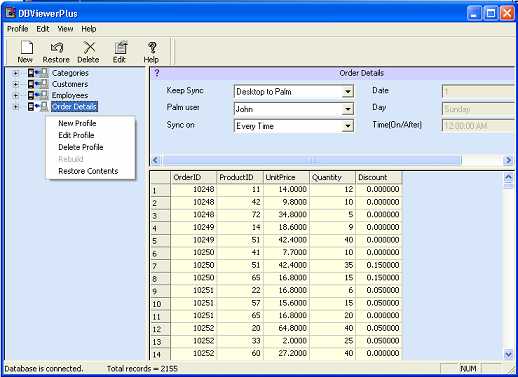Click UnitPrice cell 14.0000 in row 1

[286, 189]
